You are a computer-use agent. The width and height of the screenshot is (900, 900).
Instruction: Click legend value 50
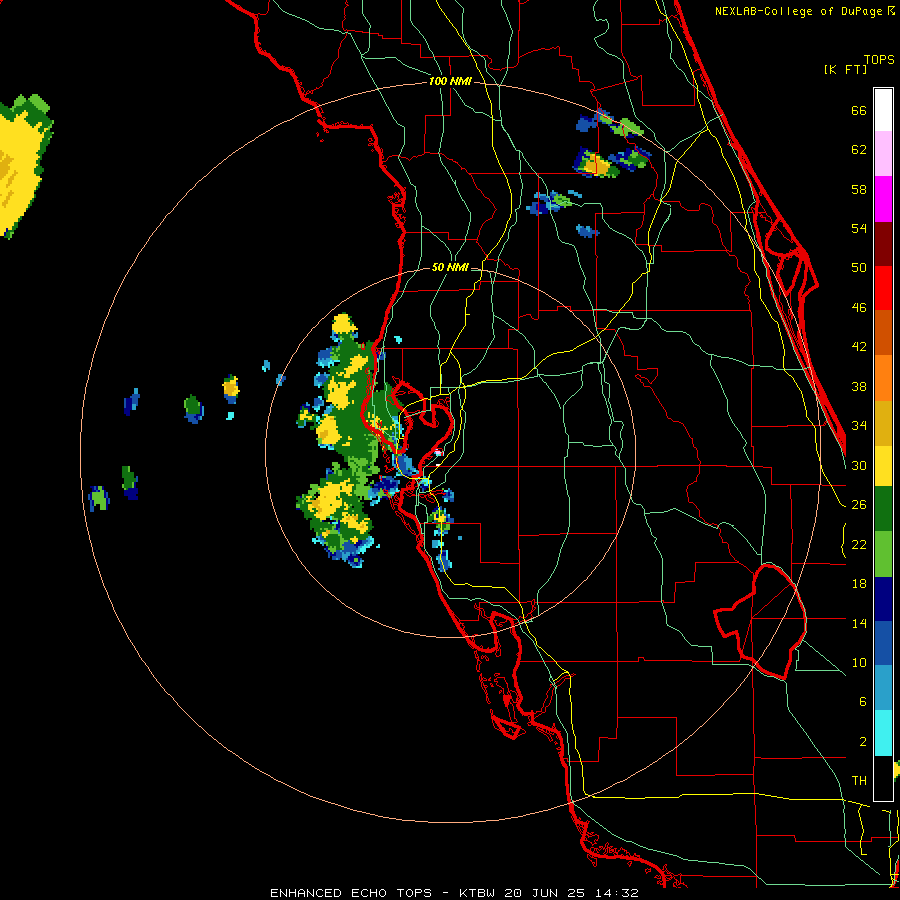(x=859, y=268)
